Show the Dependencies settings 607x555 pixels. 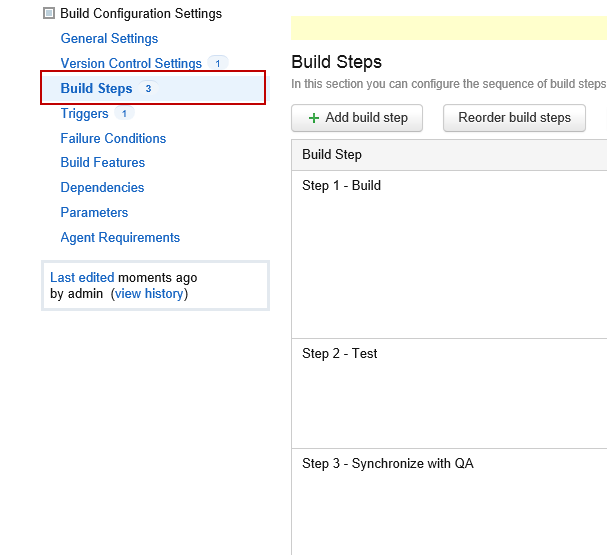[x=102, y=188]
